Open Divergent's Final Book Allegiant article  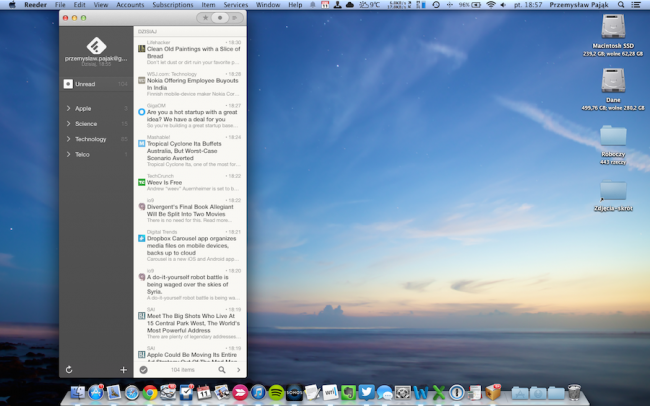point(190,211)
